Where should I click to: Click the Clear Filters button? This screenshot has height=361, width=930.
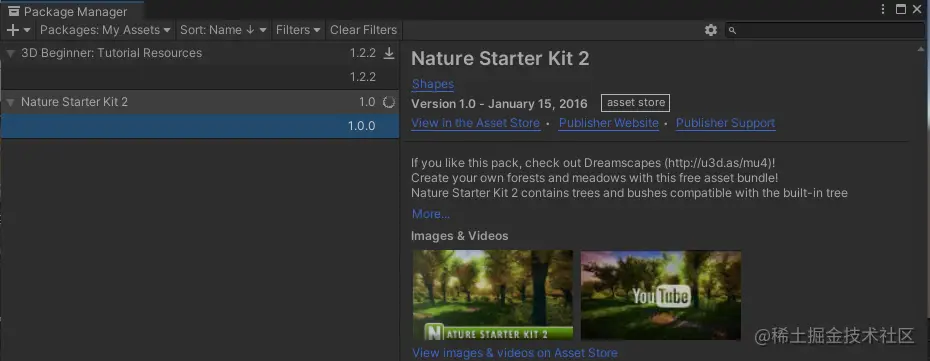pos(364,30)
